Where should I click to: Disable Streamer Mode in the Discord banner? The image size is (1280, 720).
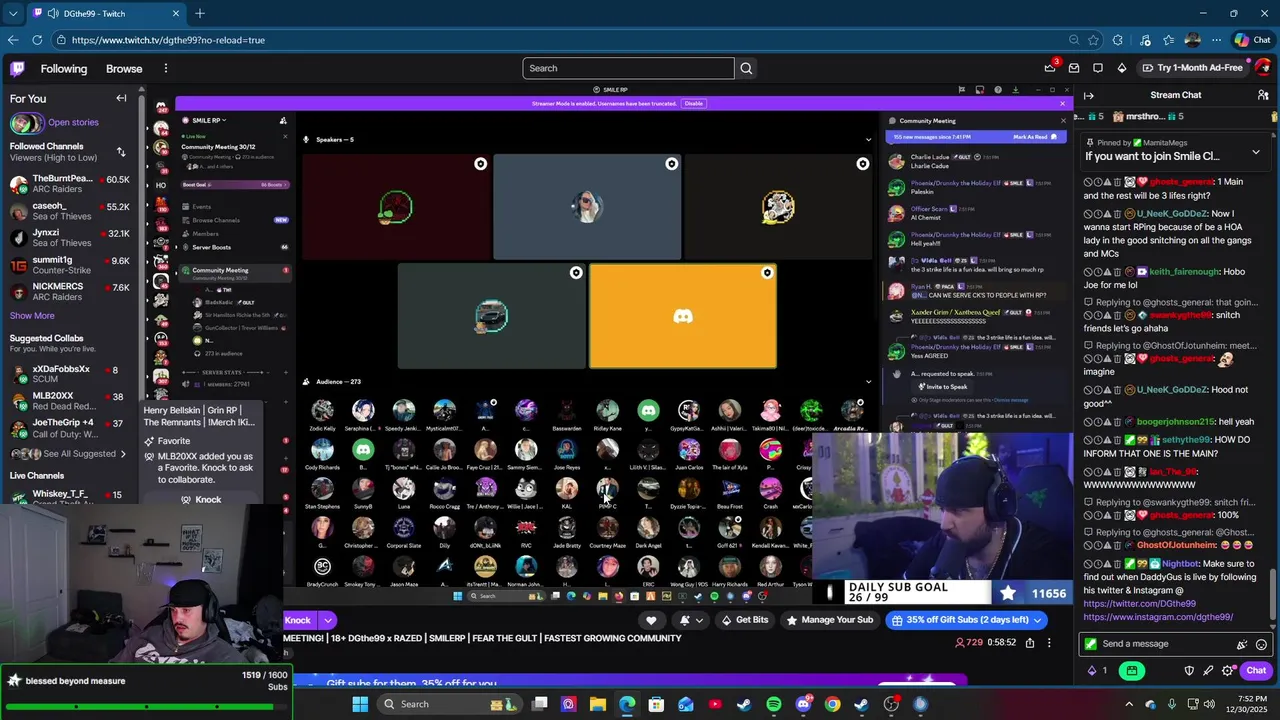pos(693,104)
